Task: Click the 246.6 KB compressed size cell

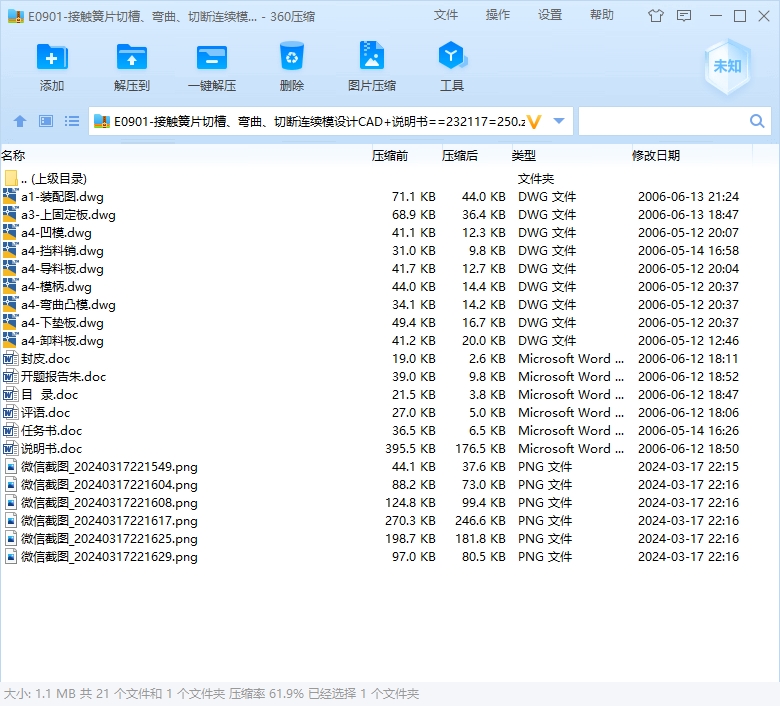Action: tap(480, 520)
